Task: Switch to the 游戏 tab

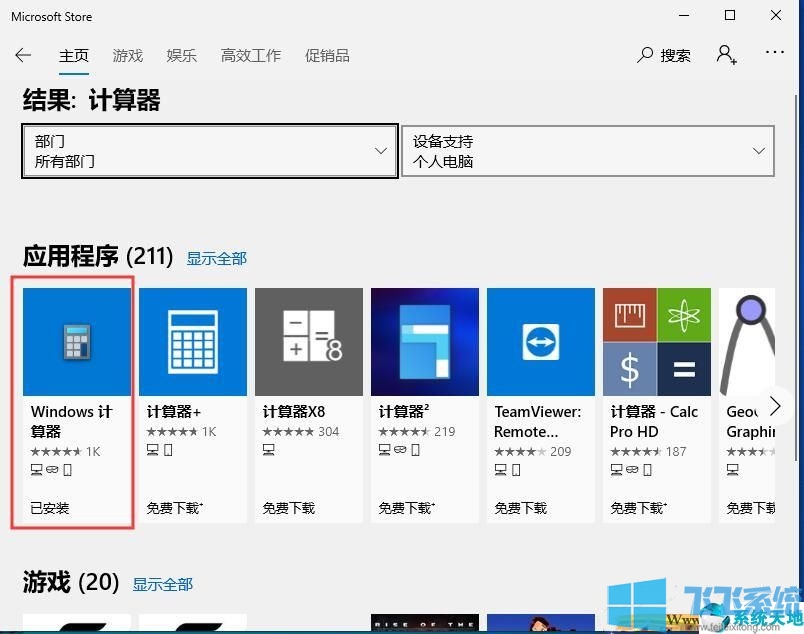Action: 128,55
